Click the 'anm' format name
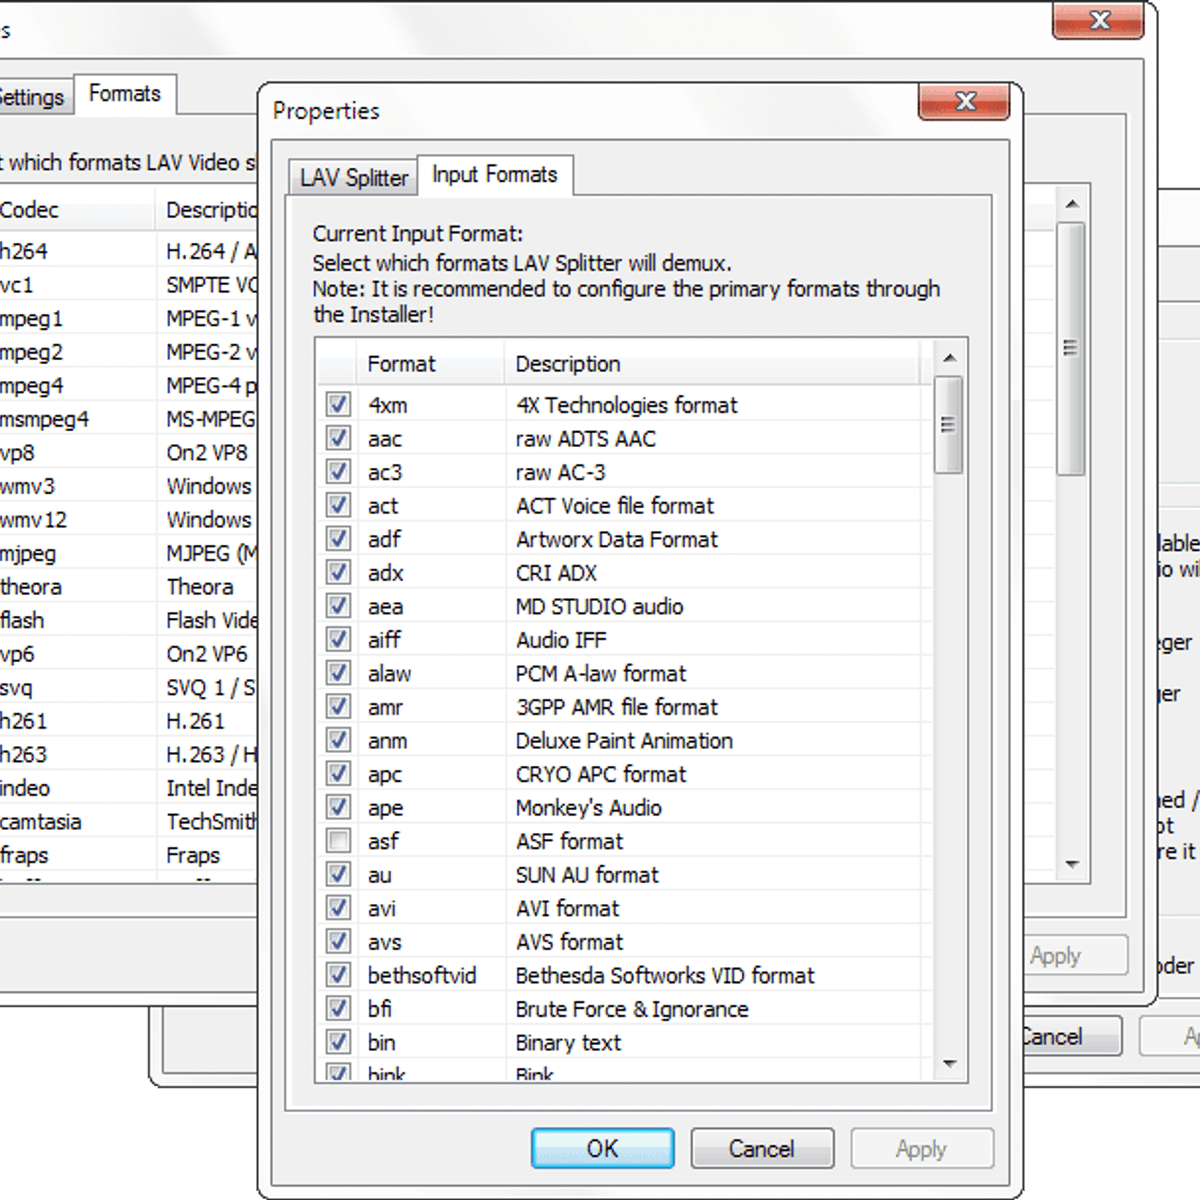 388,741
